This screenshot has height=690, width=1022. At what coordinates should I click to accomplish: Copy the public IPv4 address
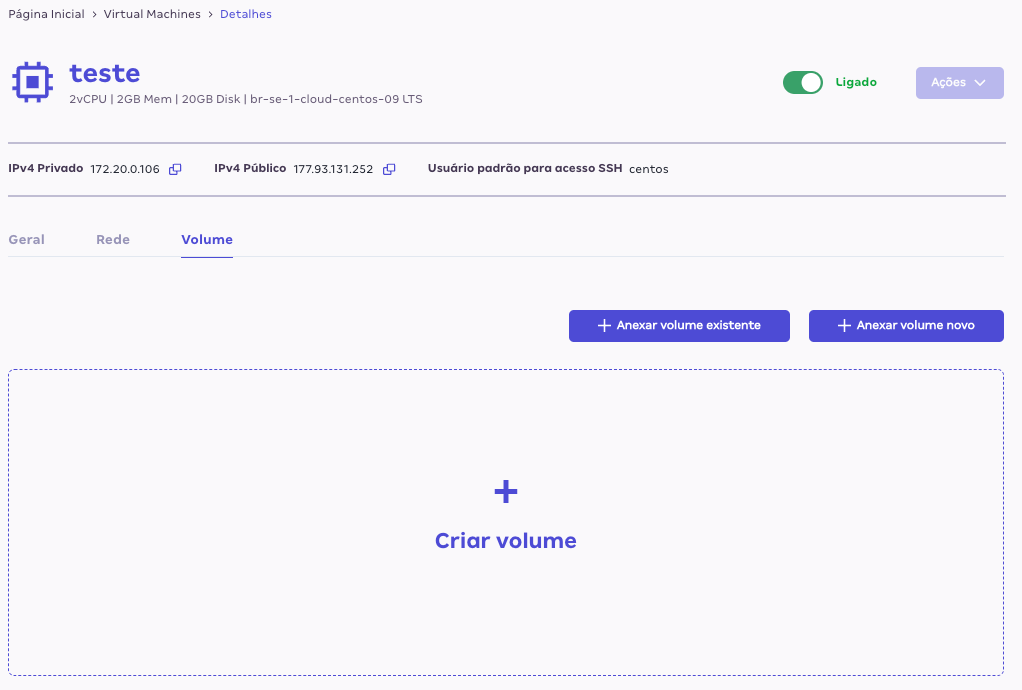[389, 169]
